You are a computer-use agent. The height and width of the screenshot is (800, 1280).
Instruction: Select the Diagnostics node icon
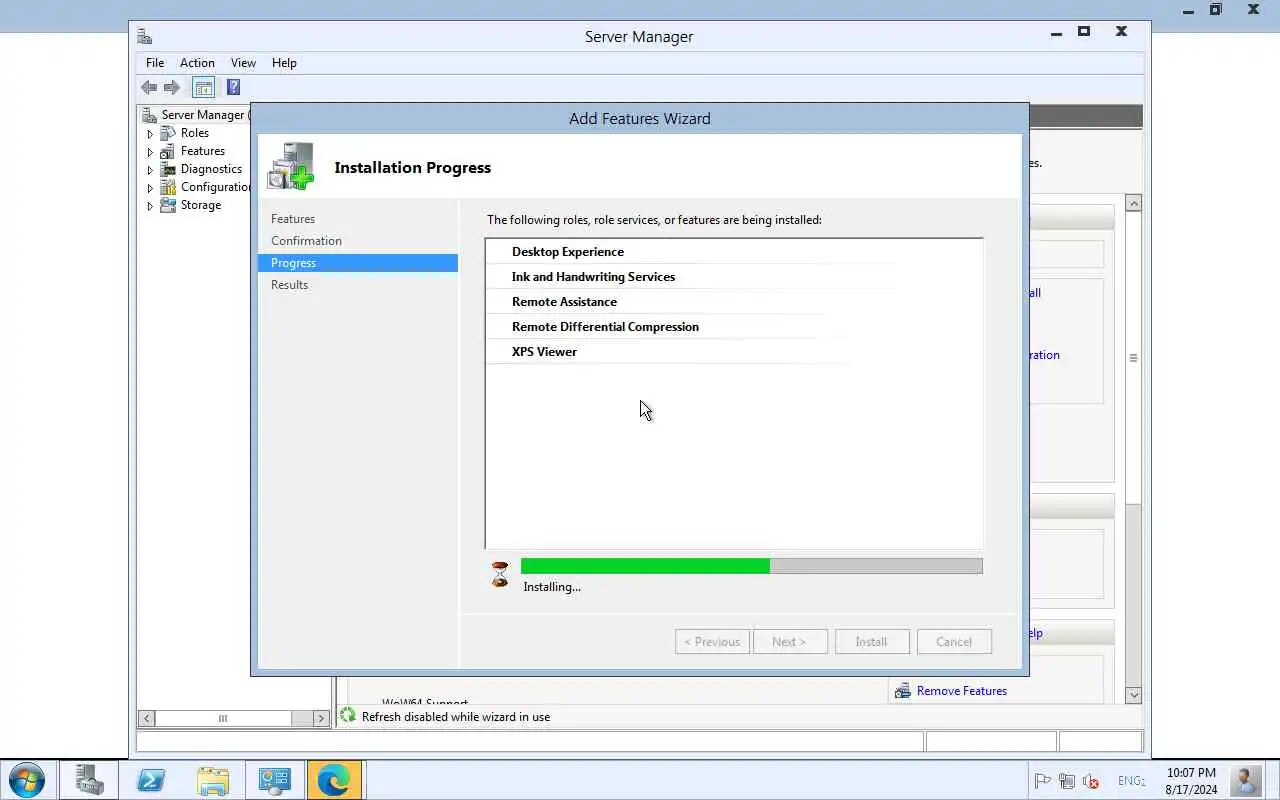pos(168,169)
